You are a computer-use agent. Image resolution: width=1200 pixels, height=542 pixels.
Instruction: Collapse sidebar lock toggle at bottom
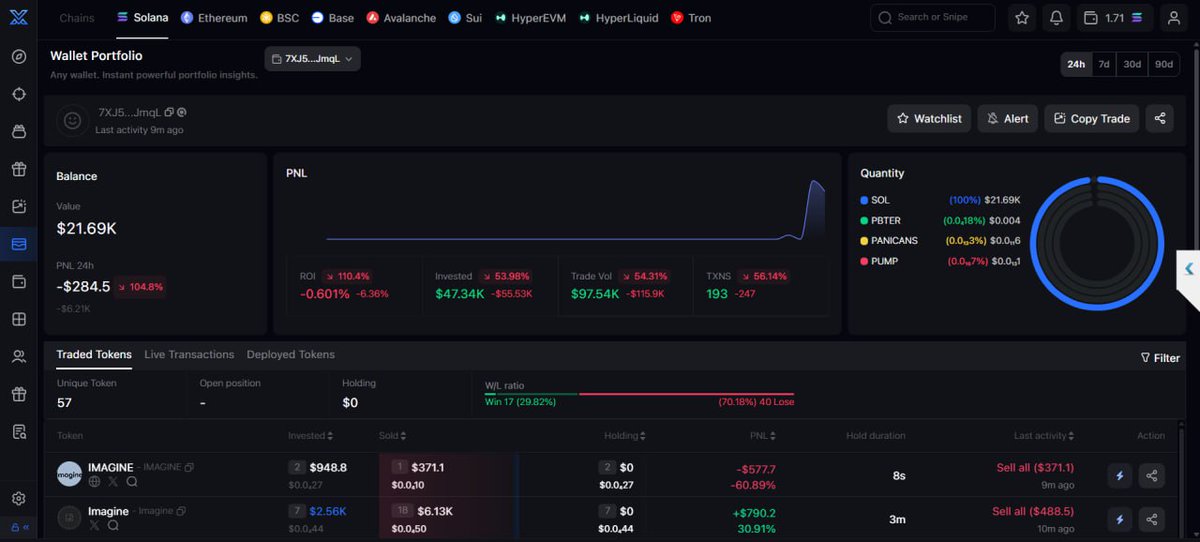click(19, 527)
